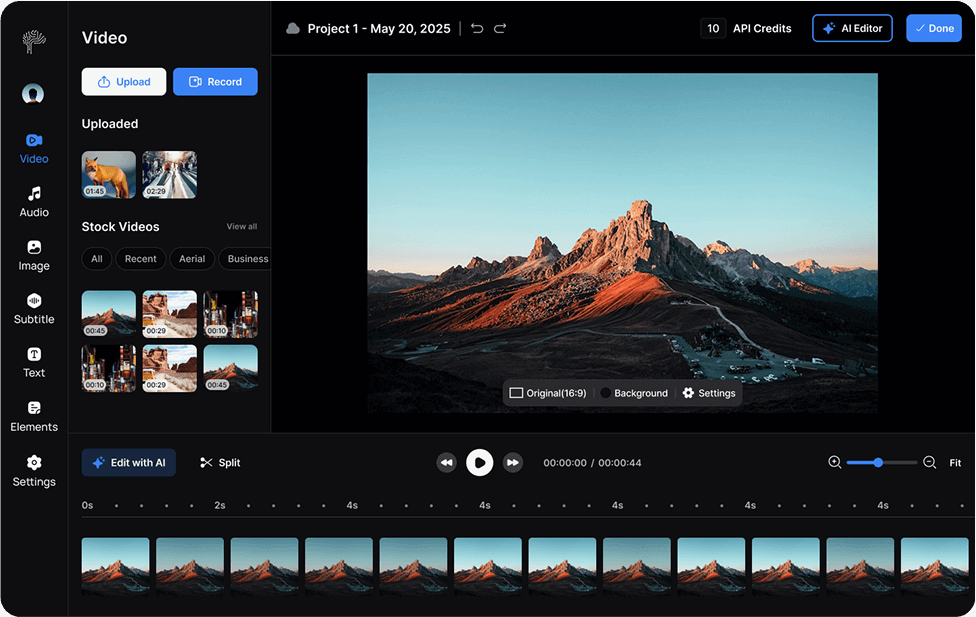The image size is (976, 617).
Task: Select the Recent stock video filter
Action: 140,258
